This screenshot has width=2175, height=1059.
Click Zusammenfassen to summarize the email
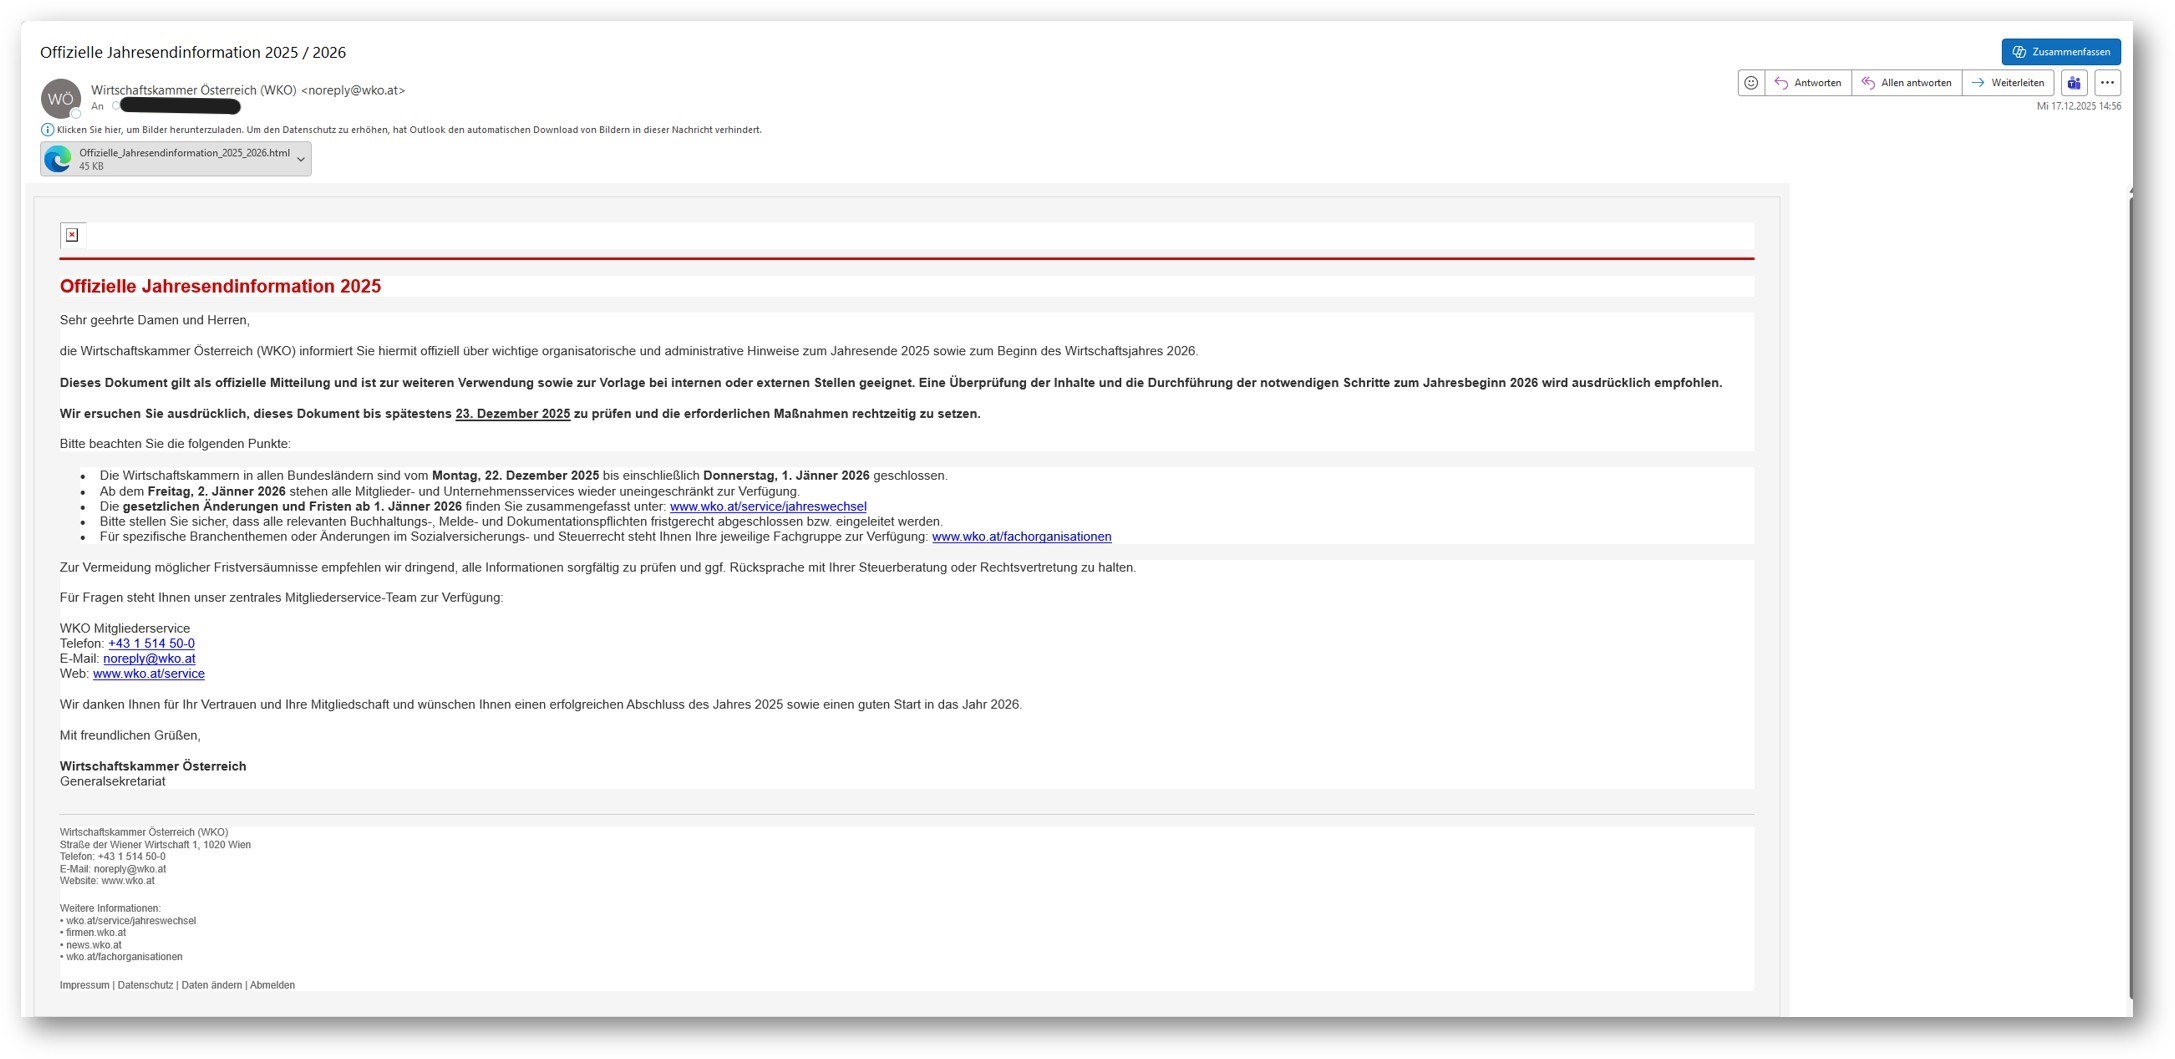2060,52
